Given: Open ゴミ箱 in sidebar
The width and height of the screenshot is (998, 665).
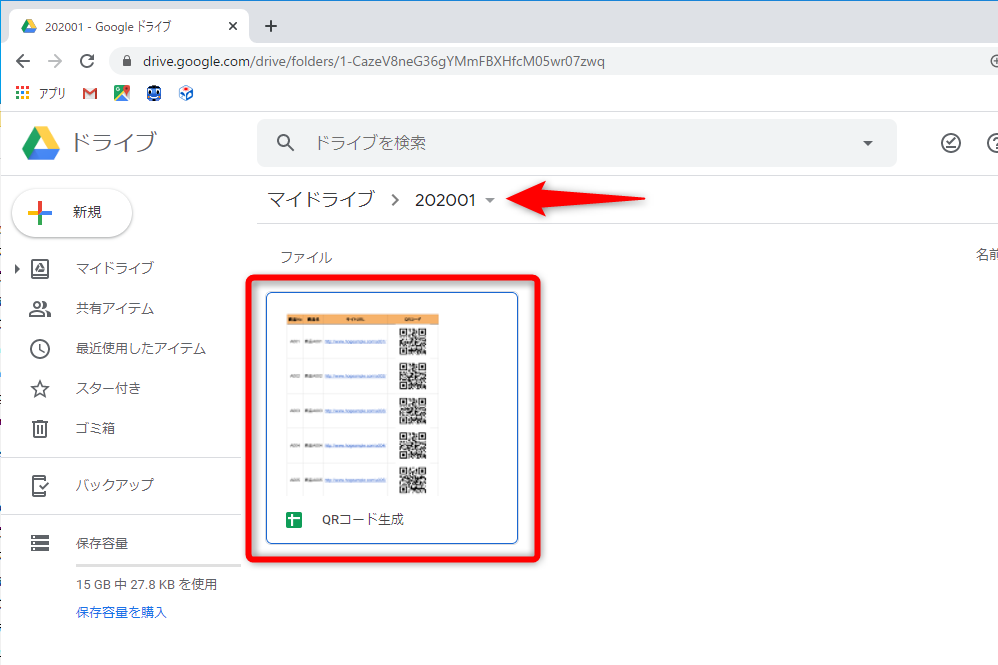Looking at the screenshot, I should [95, 429].
